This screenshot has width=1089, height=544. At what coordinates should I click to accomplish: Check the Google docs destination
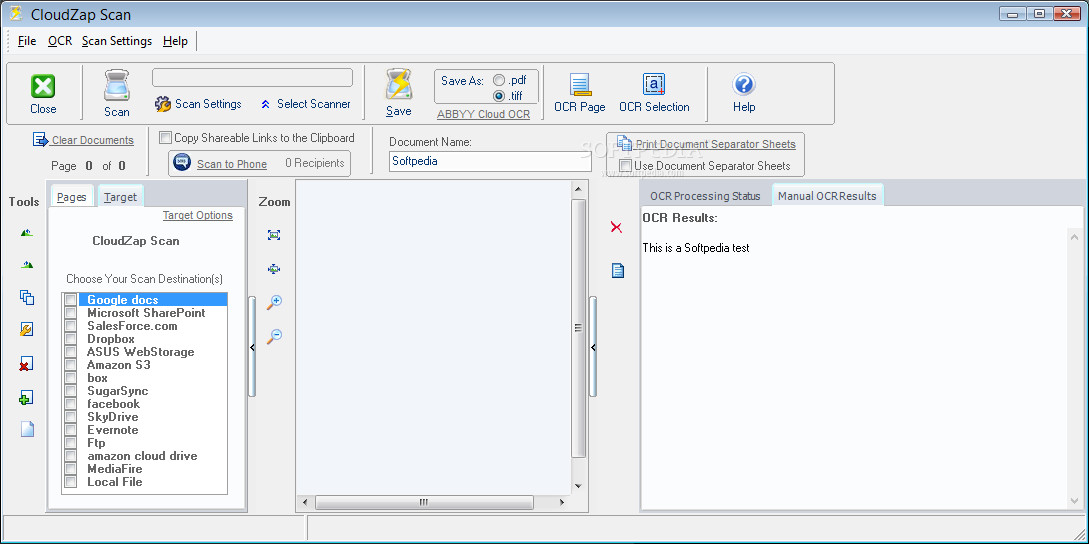click(71, 300)
